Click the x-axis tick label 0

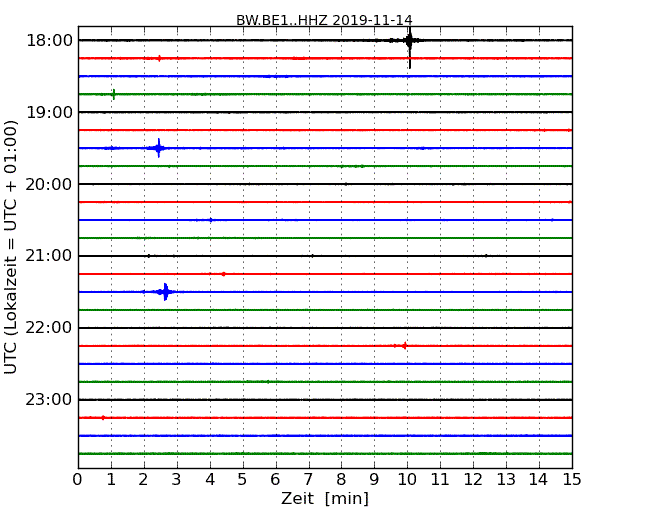click(x=78, y=480)
